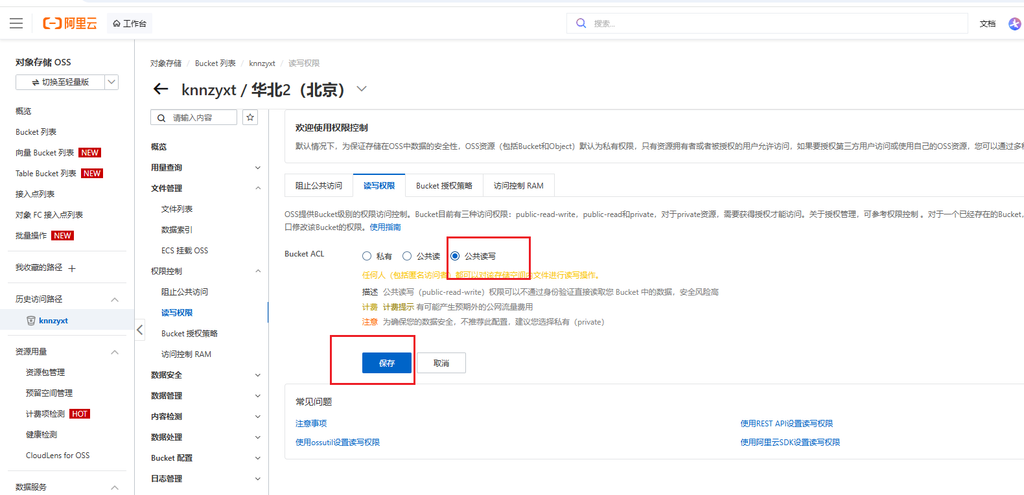Screen dimensions: 1024x495
Task: Switch to Bucket 授权策略 tab
Action: (x=444, y=185)
